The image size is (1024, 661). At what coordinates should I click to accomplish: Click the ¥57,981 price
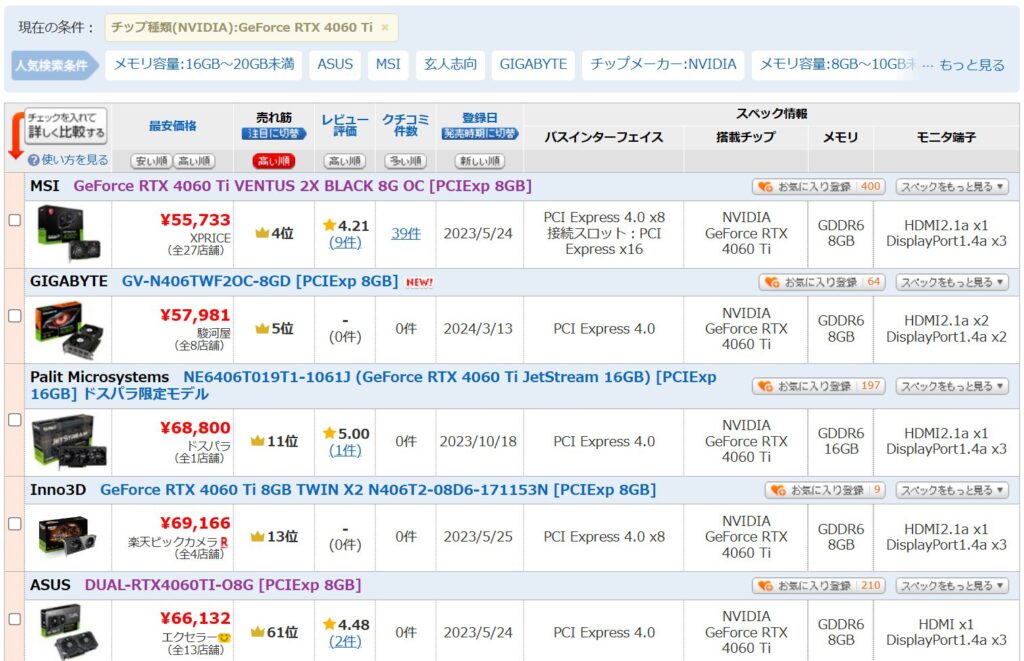[x=195, y=315]
